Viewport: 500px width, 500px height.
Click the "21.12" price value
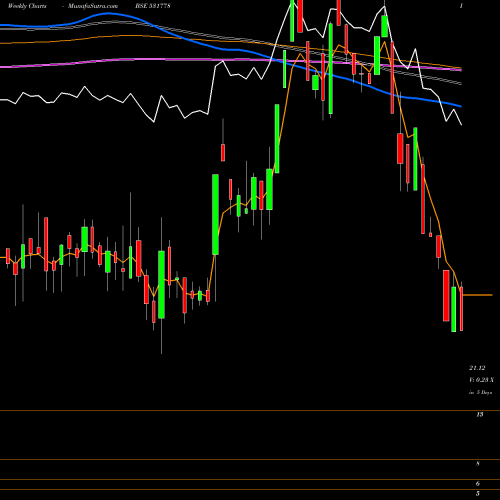pos(477,368)
